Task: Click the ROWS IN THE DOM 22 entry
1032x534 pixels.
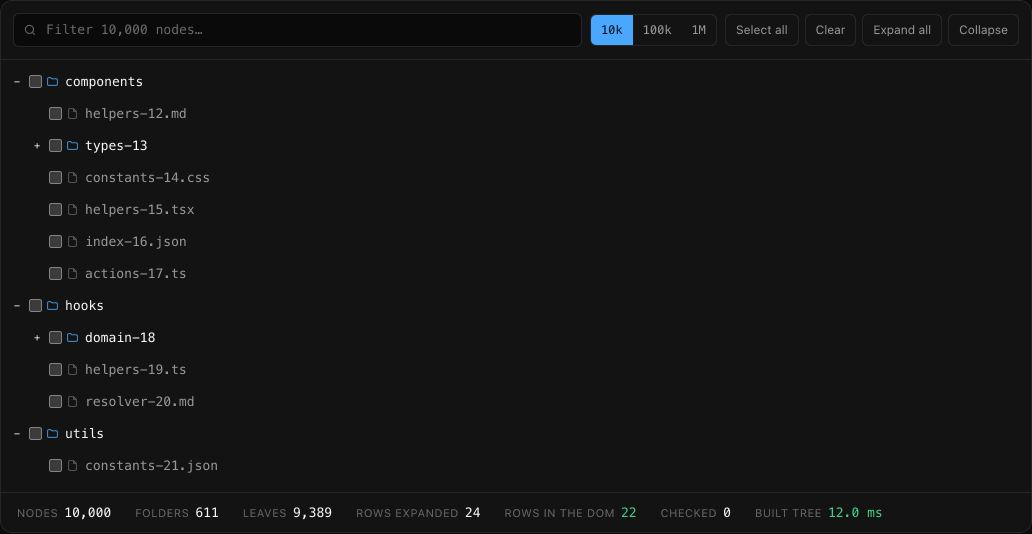Action: pyautogui.click(x=570, y=513)
